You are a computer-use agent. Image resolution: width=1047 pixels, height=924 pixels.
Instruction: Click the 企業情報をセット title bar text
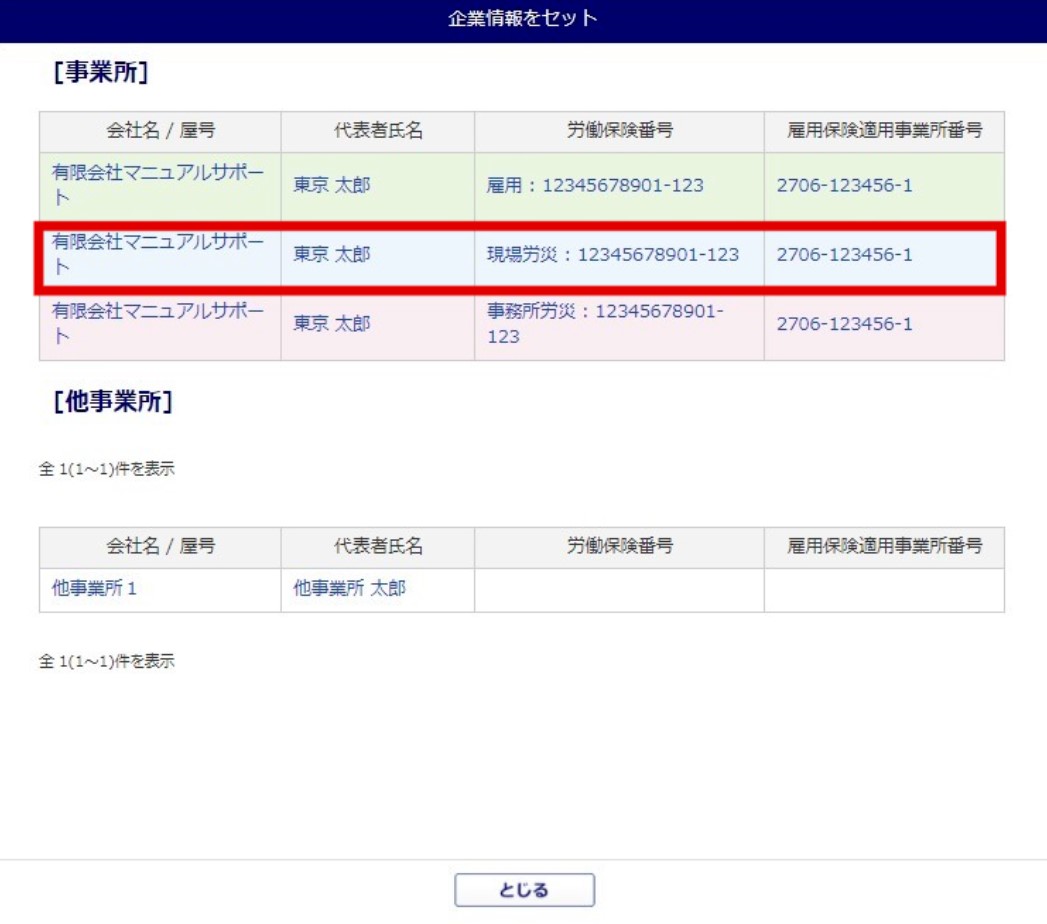point(523,18)
